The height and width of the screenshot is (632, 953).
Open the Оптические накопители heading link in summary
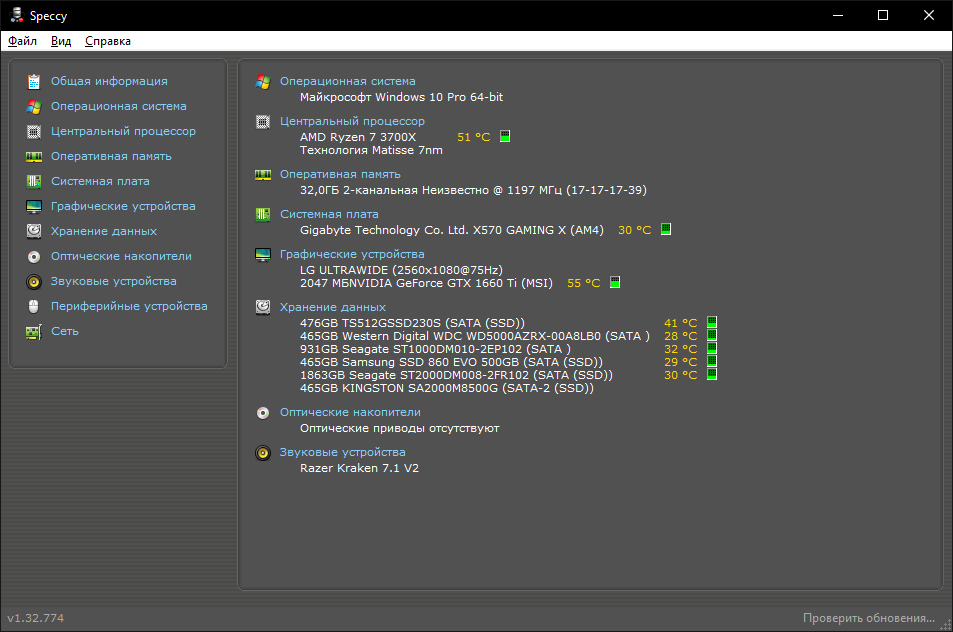pos(350,412)
